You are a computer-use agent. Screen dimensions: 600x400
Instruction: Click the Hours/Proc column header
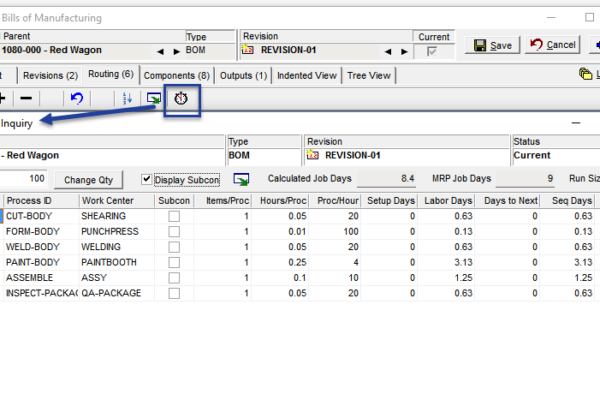pyautogui.click(x=280, y=201)
